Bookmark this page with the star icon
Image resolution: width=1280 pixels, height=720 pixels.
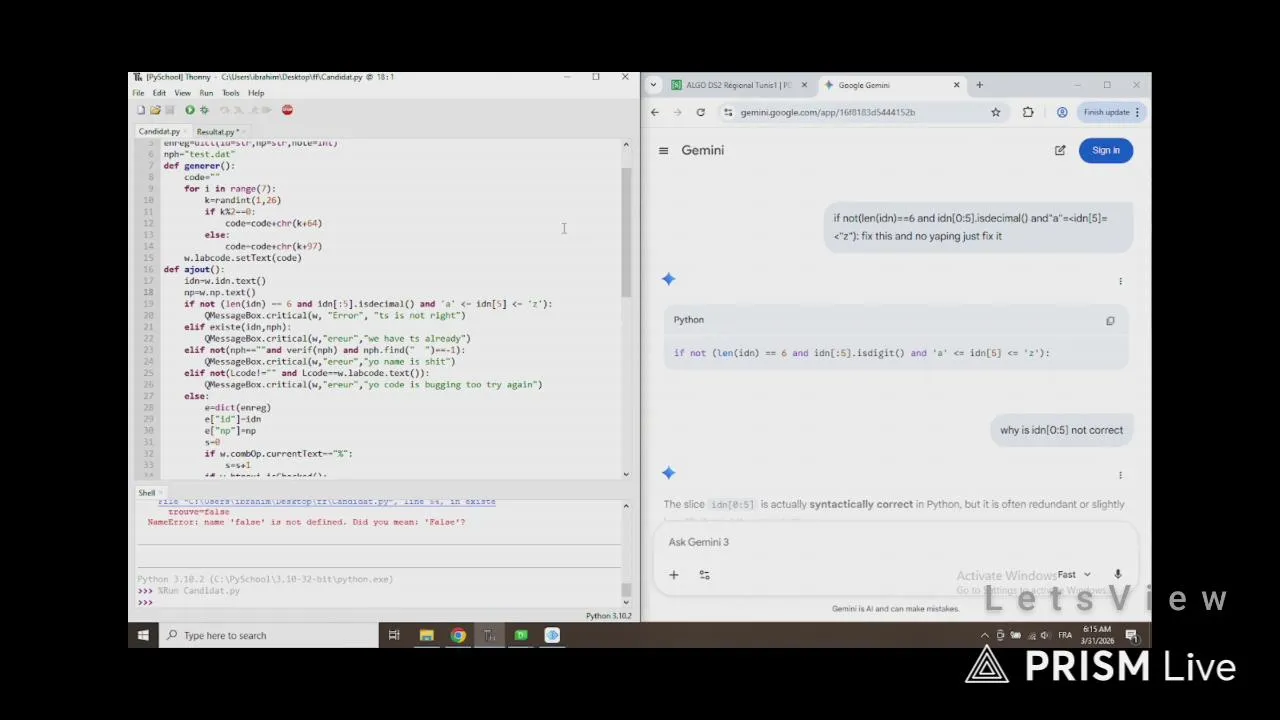tap(995, 112)
